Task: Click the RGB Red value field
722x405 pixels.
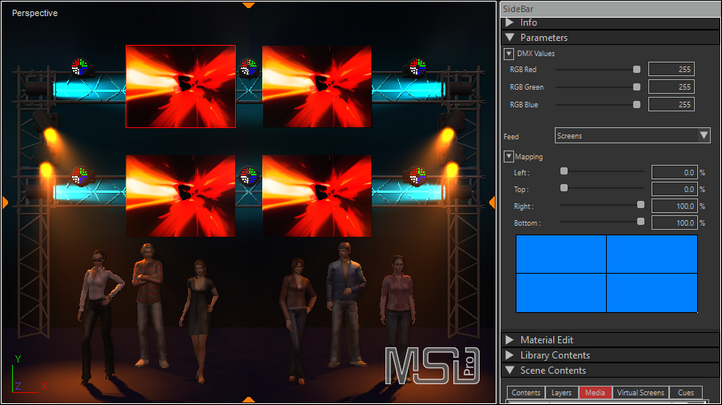Action: (671, 69)
